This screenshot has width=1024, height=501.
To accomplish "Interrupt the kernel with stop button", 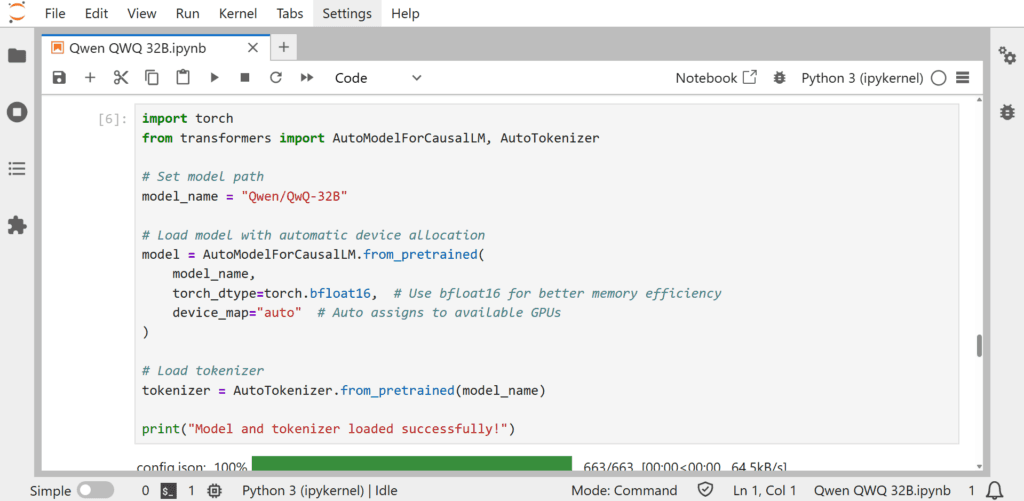I will (x=245, y=78).
